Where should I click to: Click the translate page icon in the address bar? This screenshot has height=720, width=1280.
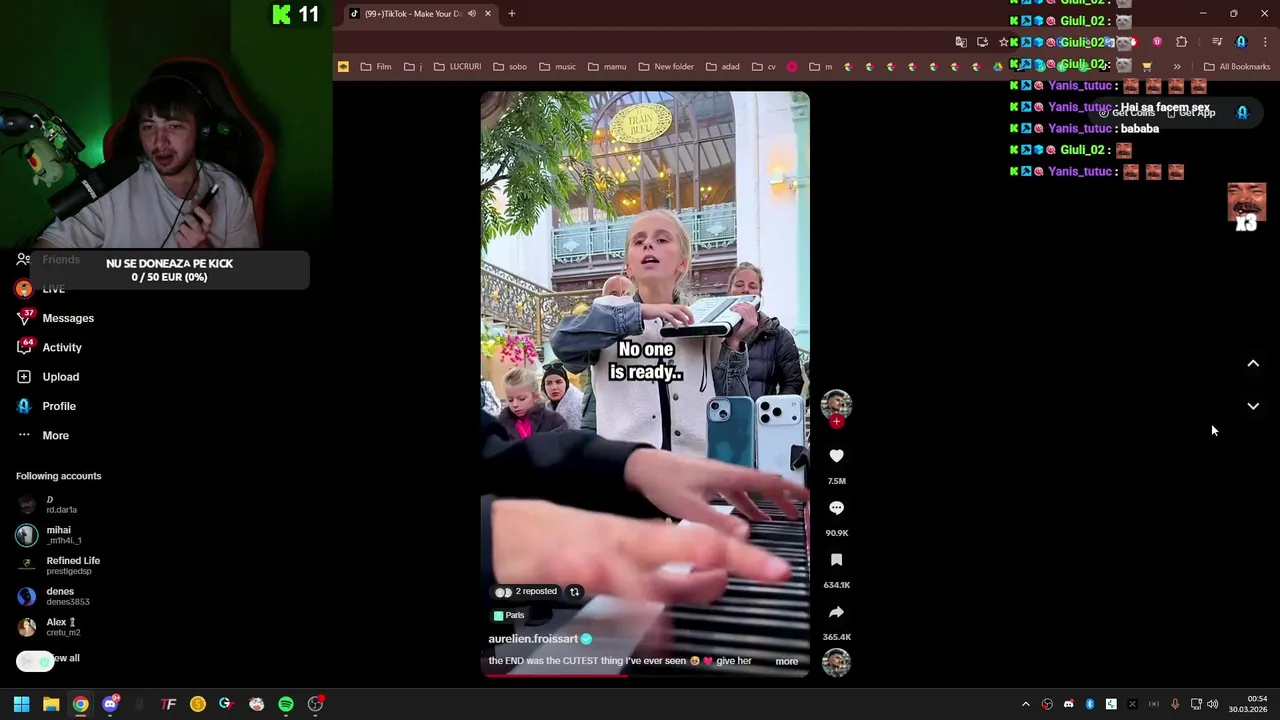point(961,42)
